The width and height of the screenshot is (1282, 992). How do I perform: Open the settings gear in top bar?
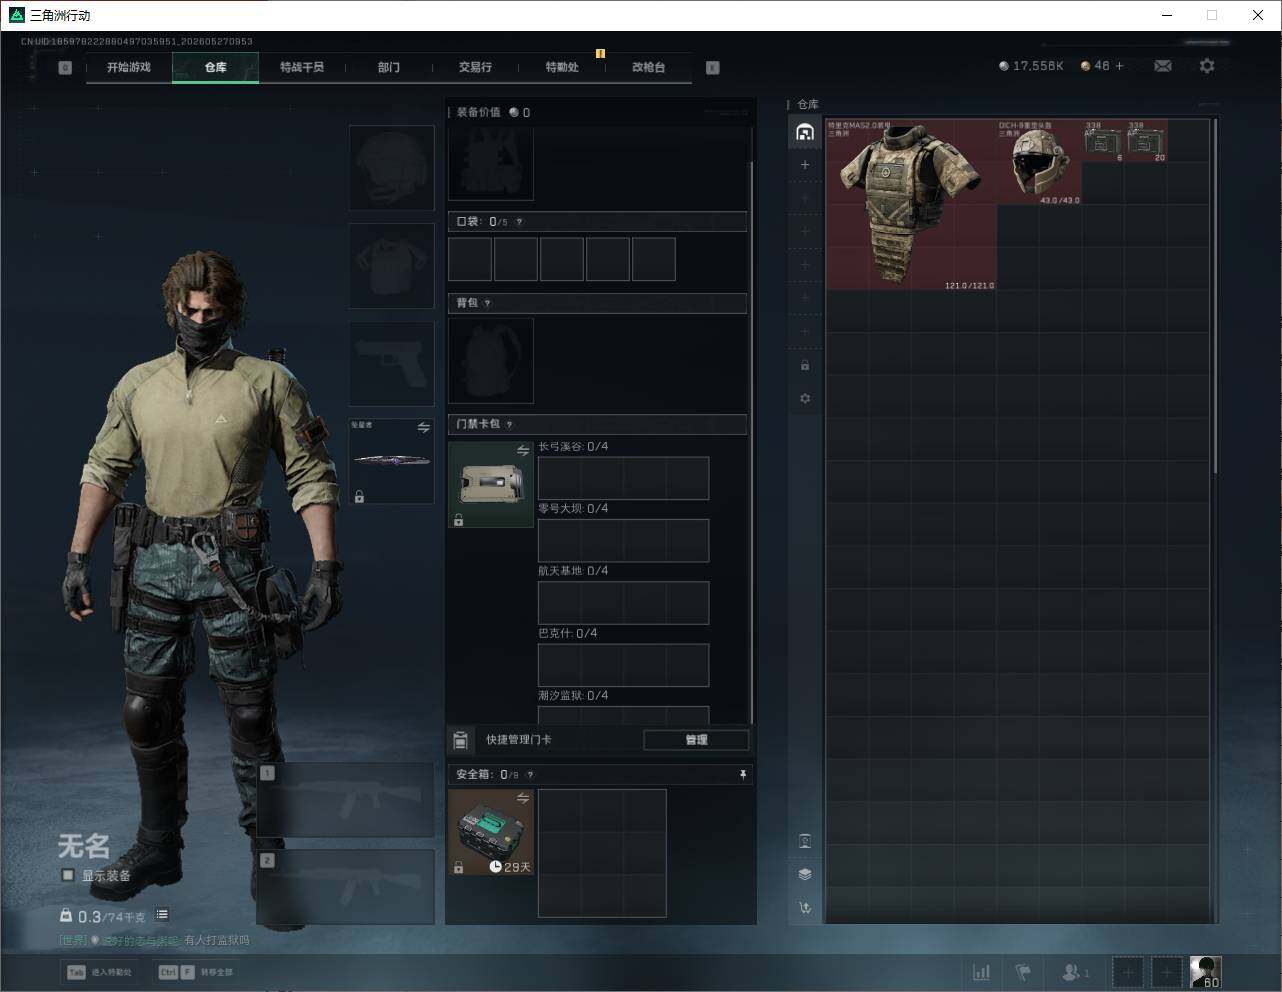click(1207, 66)
